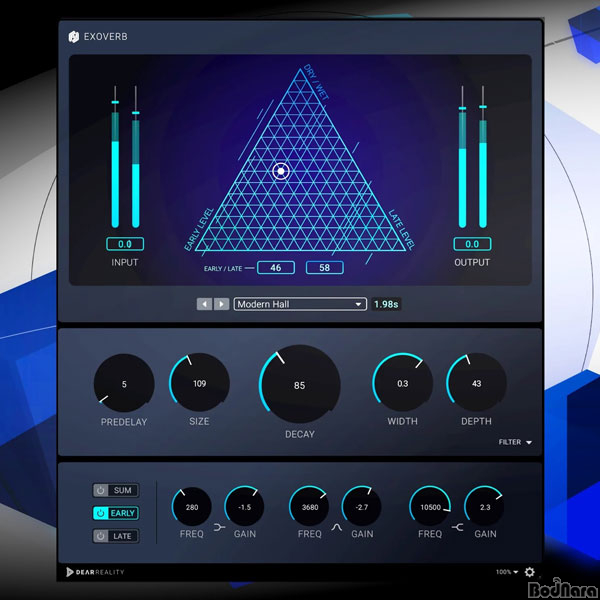
Task: Click the Depth knob showing 43
Action: (476, 383)
